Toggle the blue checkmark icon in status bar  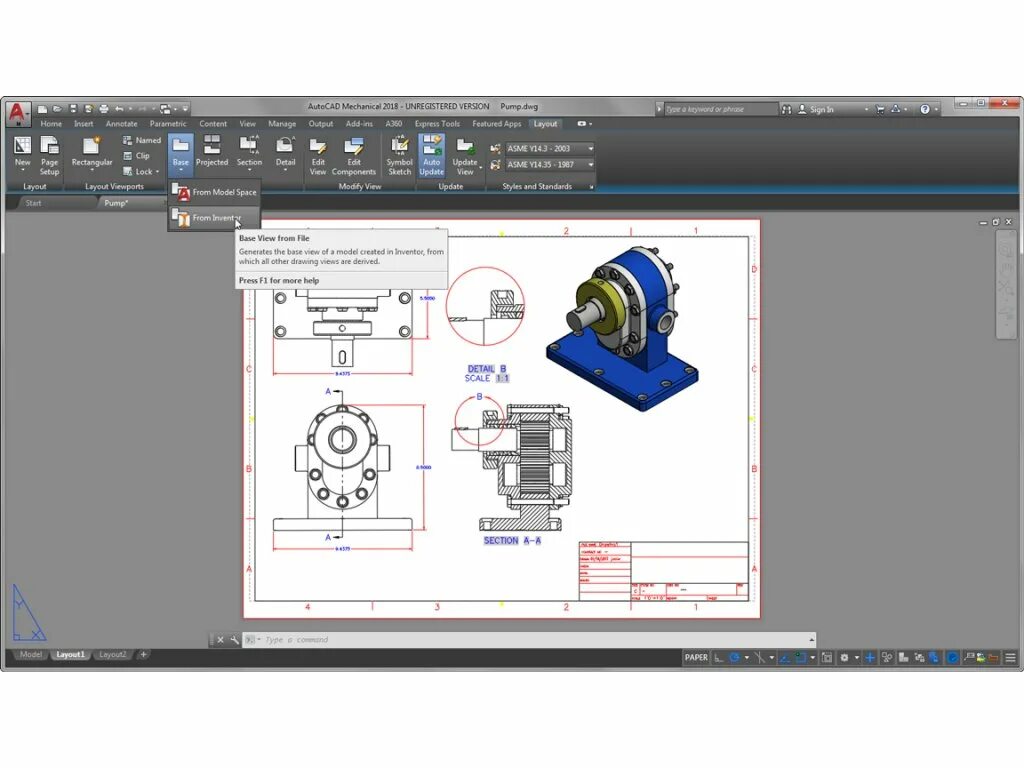[x=952, y=658]
